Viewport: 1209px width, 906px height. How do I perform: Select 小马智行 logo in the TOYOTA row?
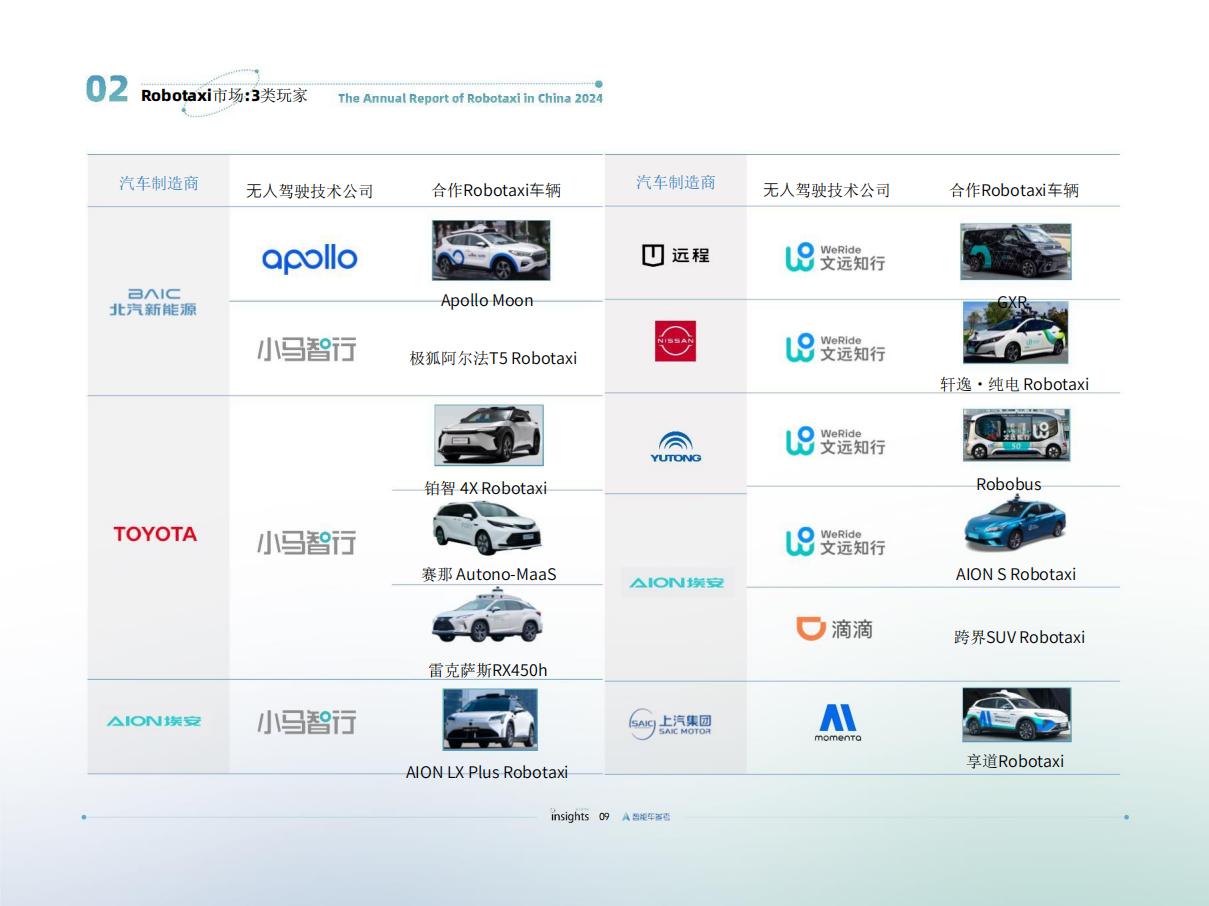(306, 542)
